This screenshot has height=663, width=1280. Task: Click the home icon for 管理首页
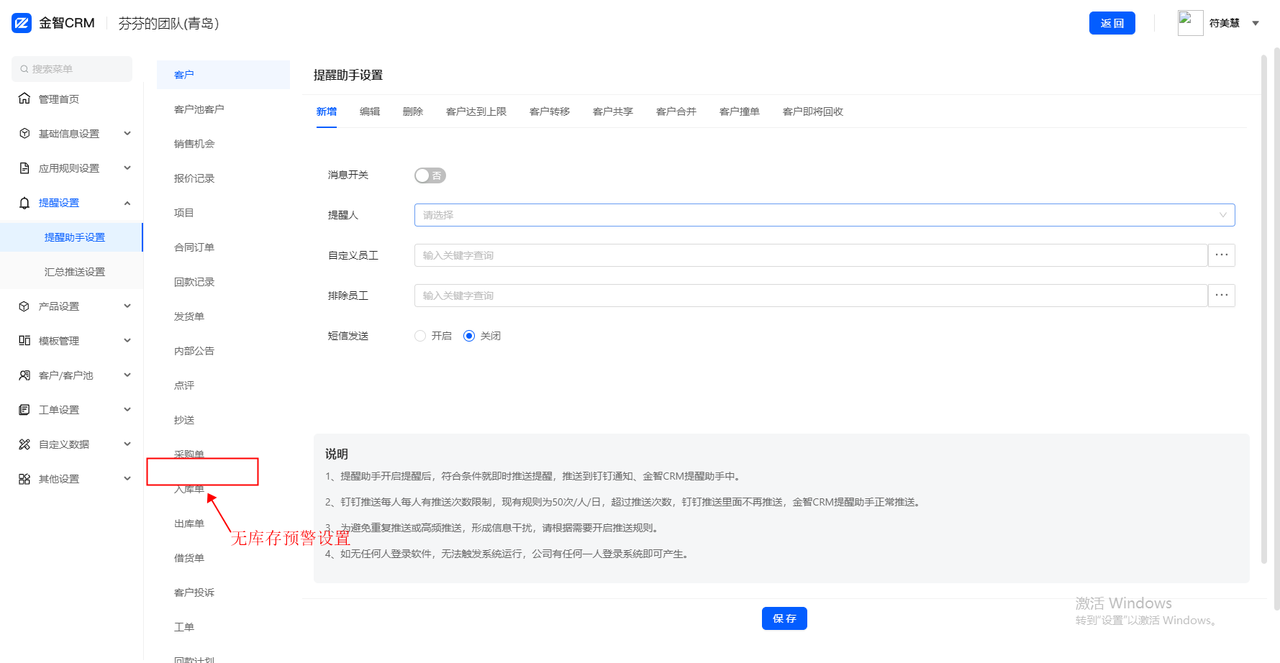25,99
